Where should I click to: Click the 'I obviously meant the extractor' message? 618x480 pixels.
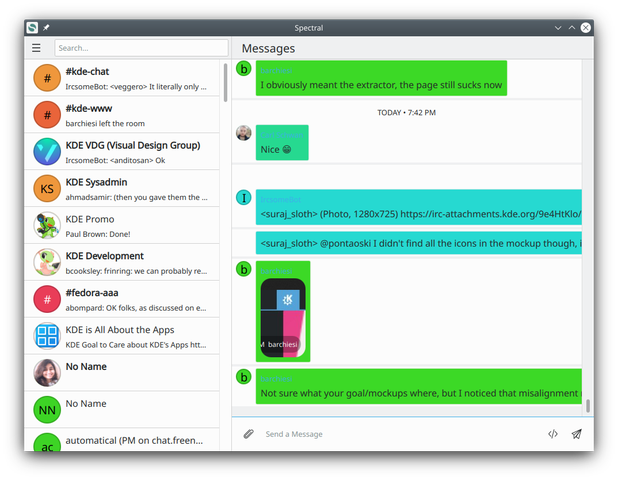[381, 78]
